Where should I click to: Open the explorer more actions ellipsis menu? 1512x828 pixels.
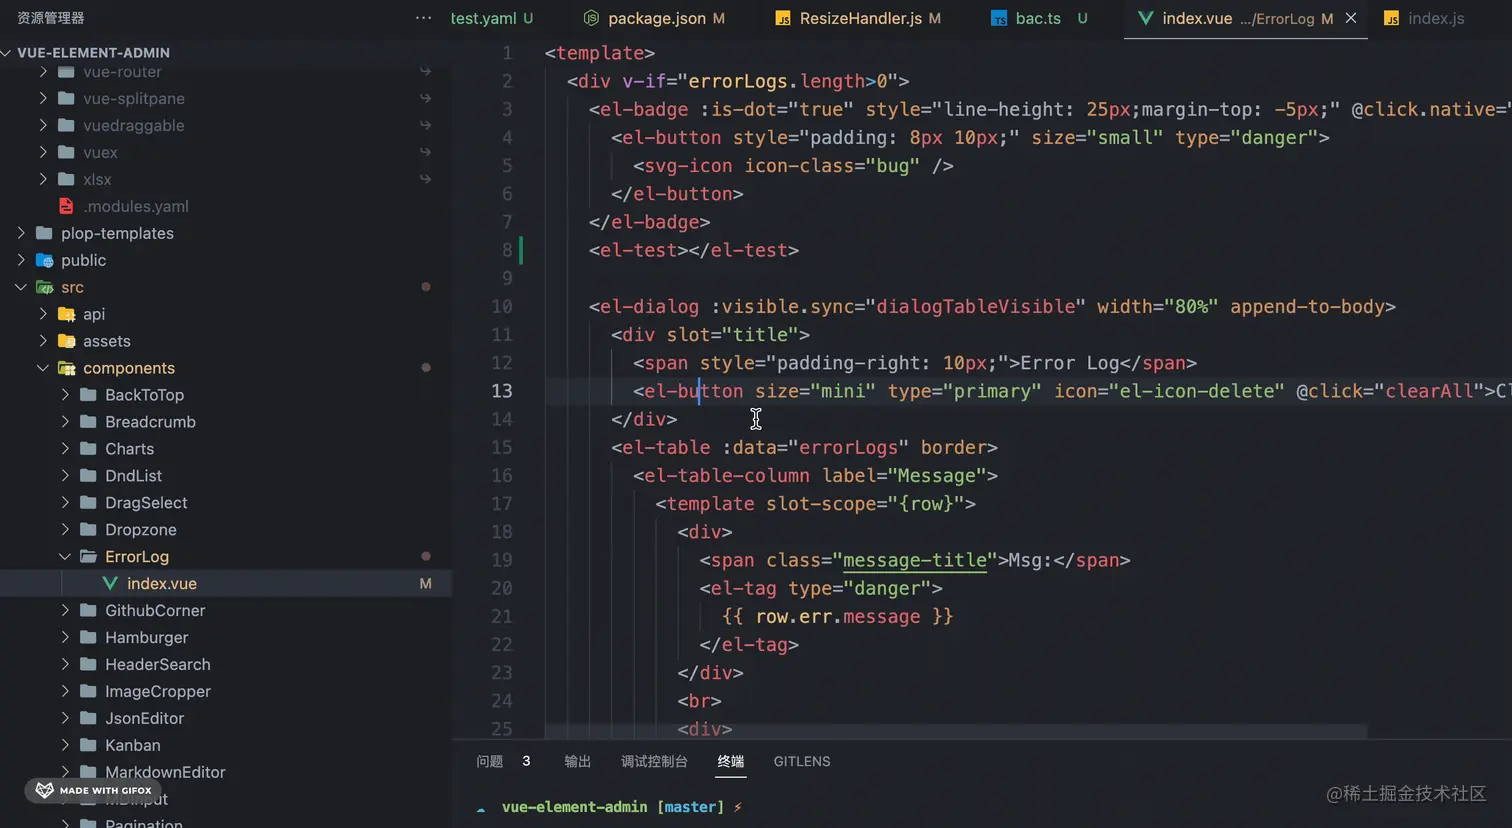click(x=424, y=18)
